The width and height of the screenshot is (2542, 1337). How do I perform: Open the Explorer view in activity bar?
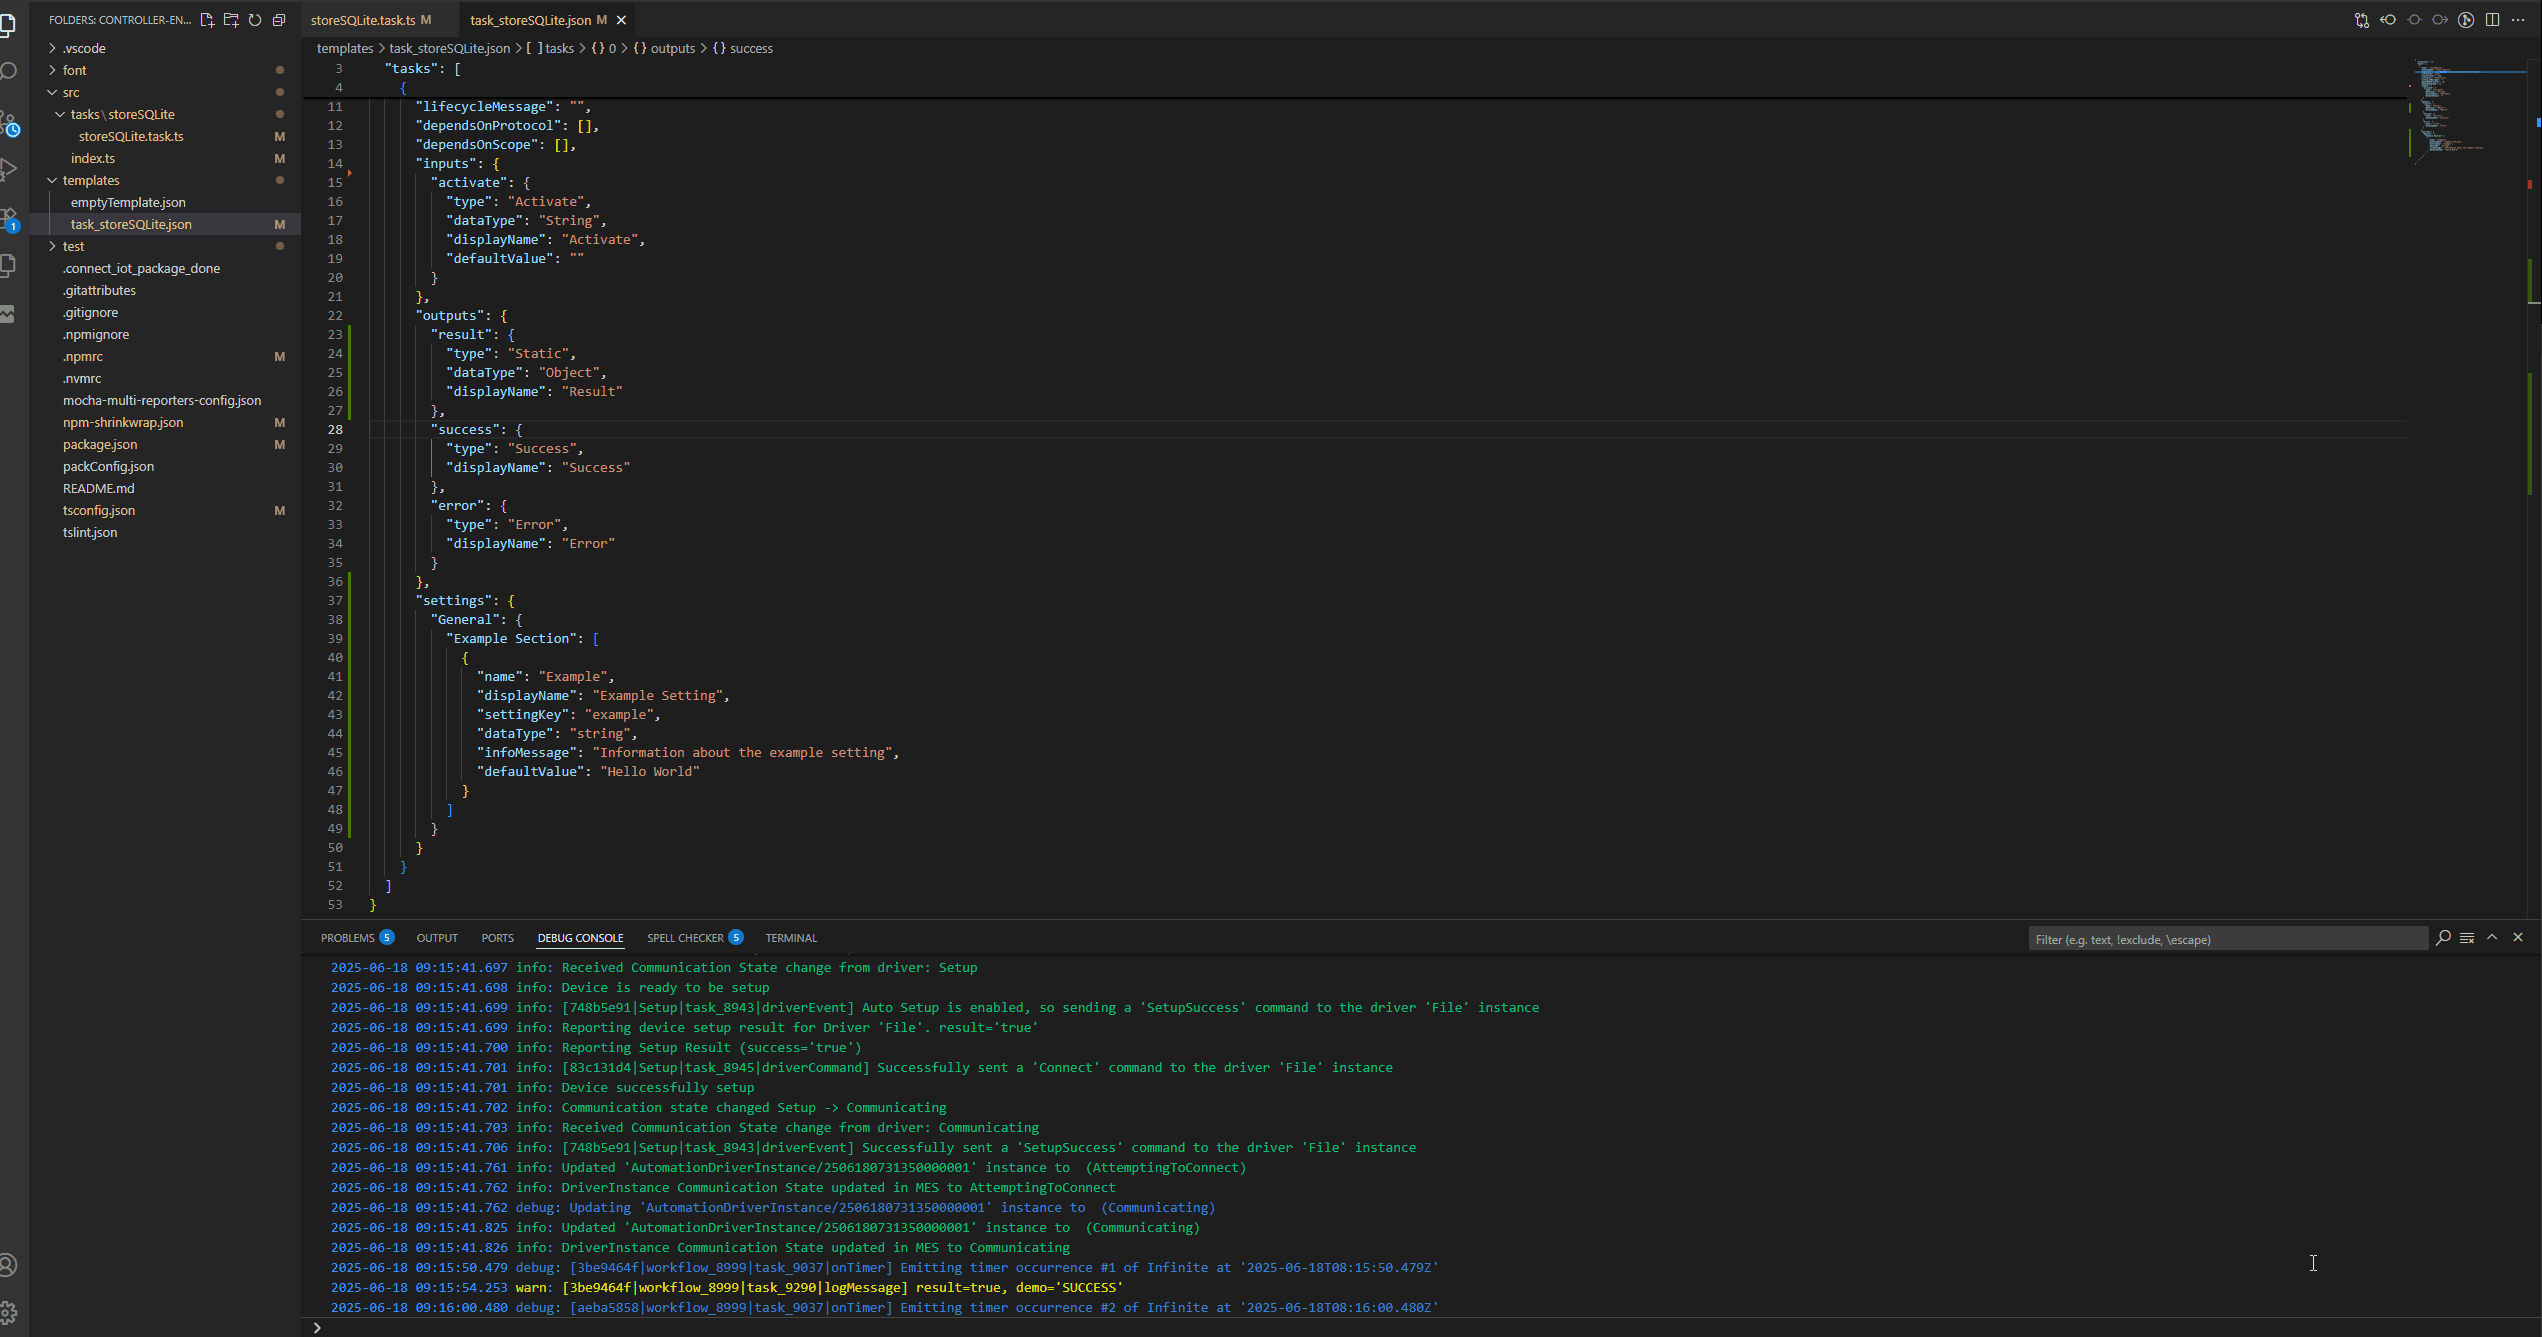[8, 24]
